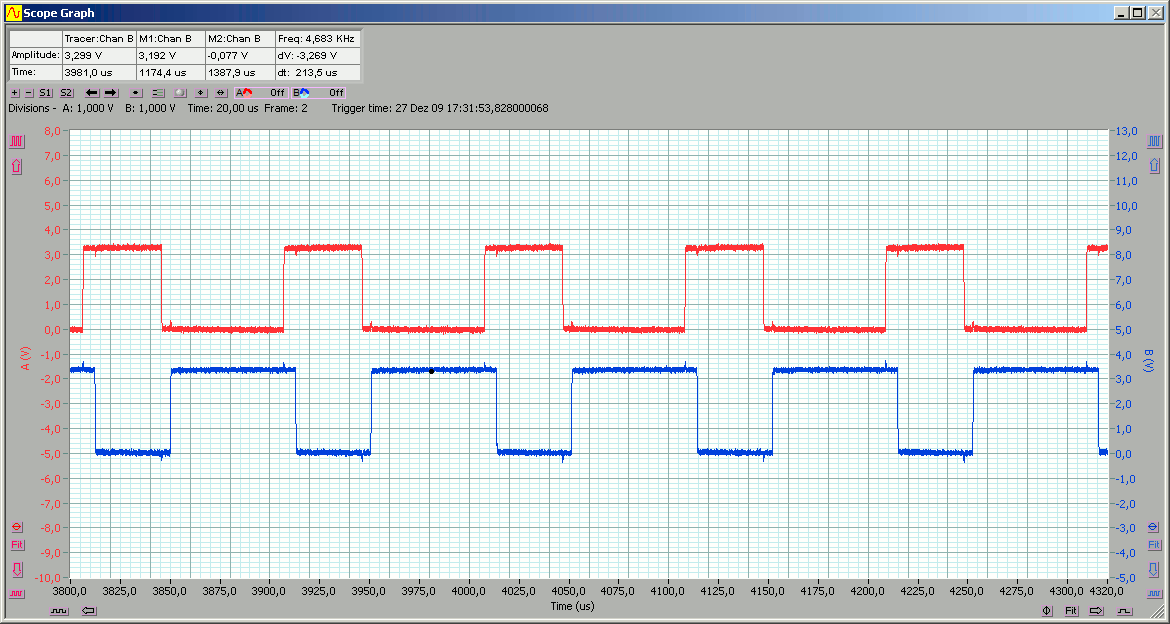Viewport: 1170px width, 624px height.
Task: Click the Tracer time 3981,0 us cell
Action: [98, 72]
